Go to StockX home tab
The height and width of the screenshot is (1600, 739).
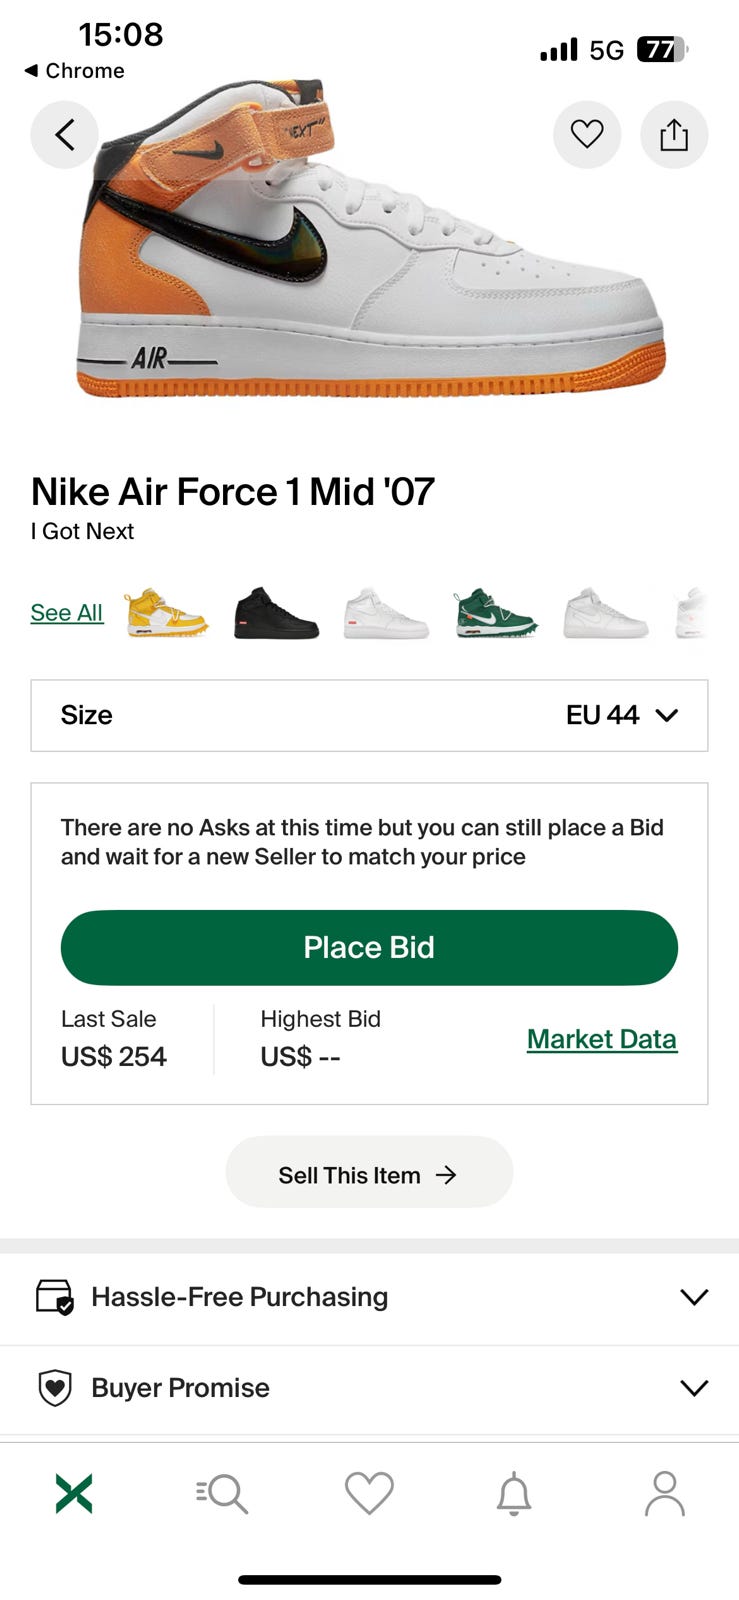pyautogui.click(x=74, y=1494)
